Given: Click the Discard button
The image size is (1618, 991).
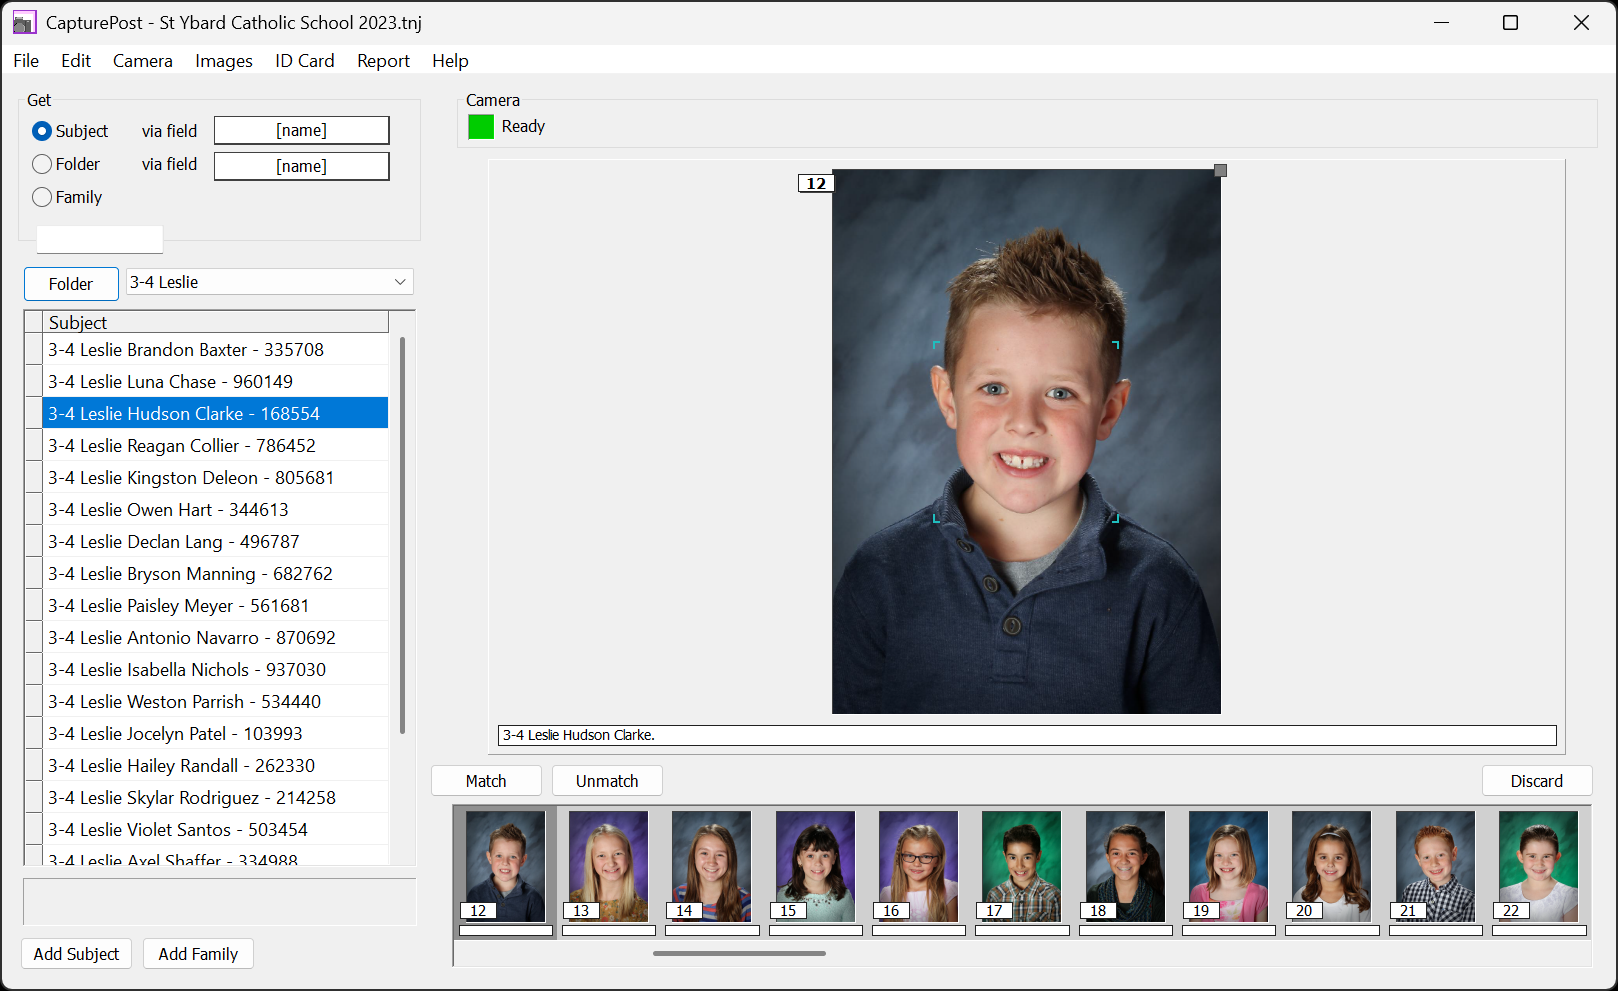Looking at the screenshot, I should pyautogui.click(x=1536, y=781).
